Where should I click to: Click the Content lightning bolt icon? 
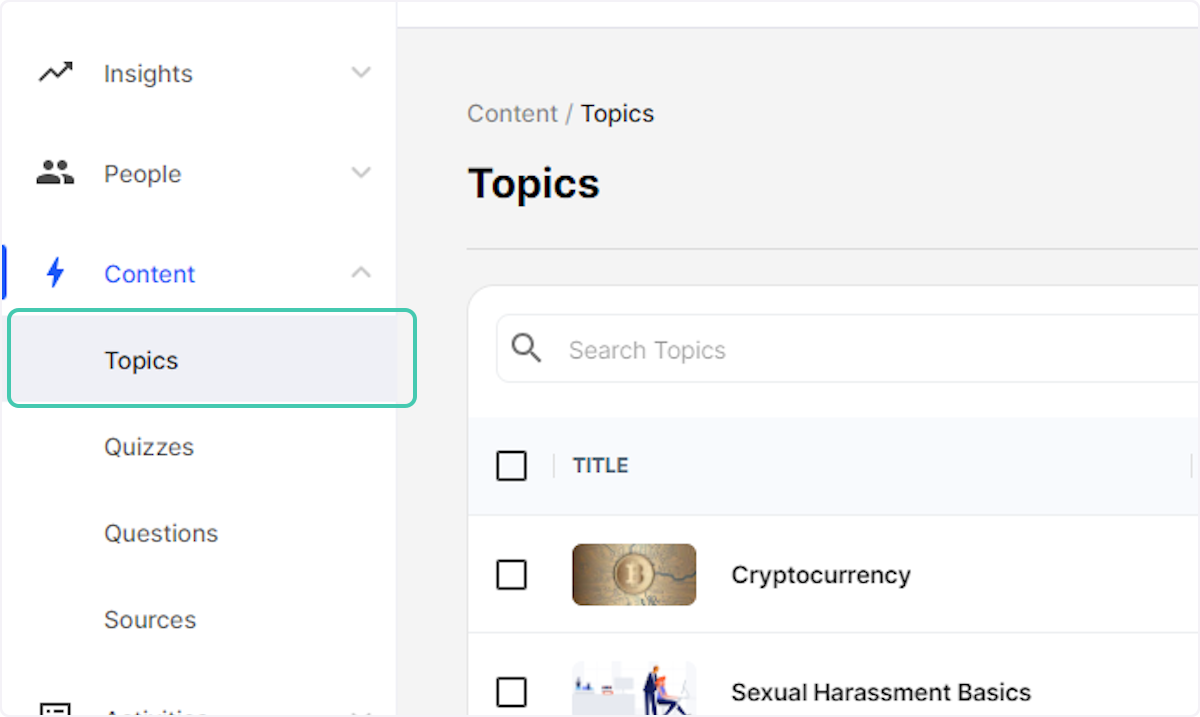point(57,272)
